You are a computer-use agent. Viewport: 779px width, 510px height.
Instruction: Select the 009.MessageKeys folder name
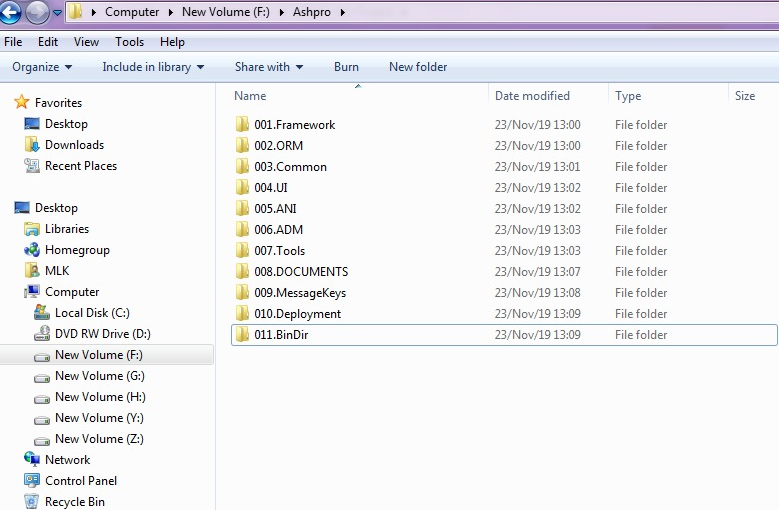coord(300,293)
